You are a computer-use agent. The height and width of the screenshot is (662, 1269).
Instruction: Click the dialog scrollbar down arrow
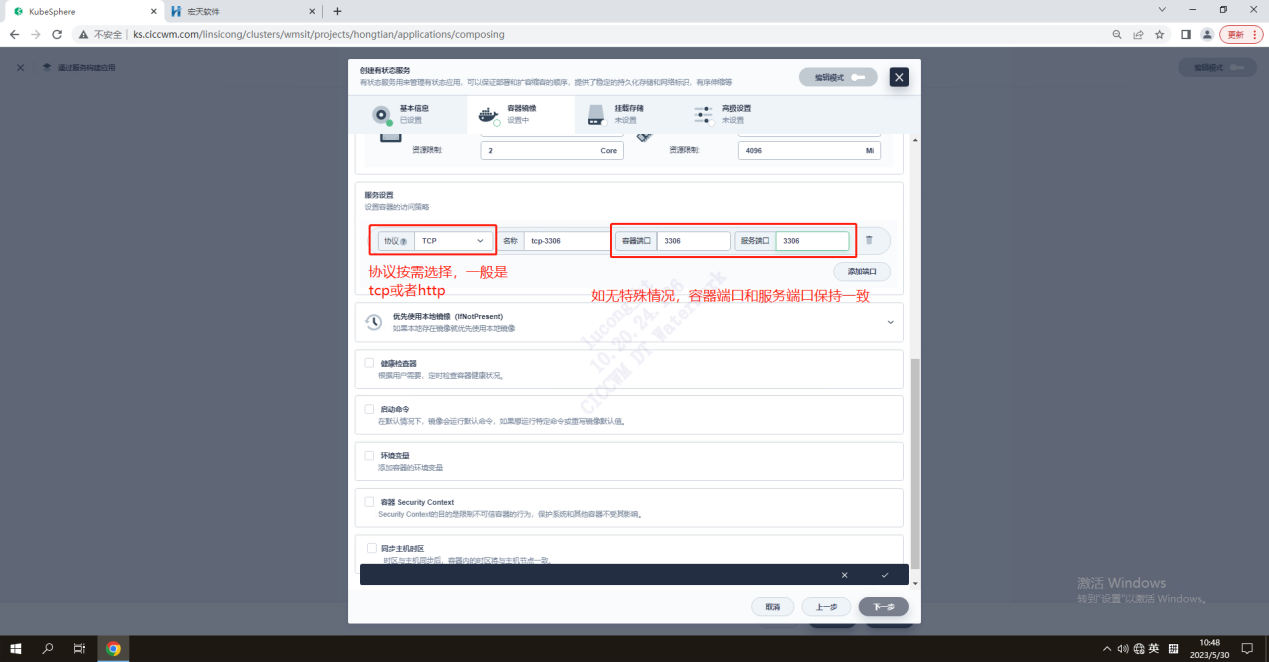(915, 583)
